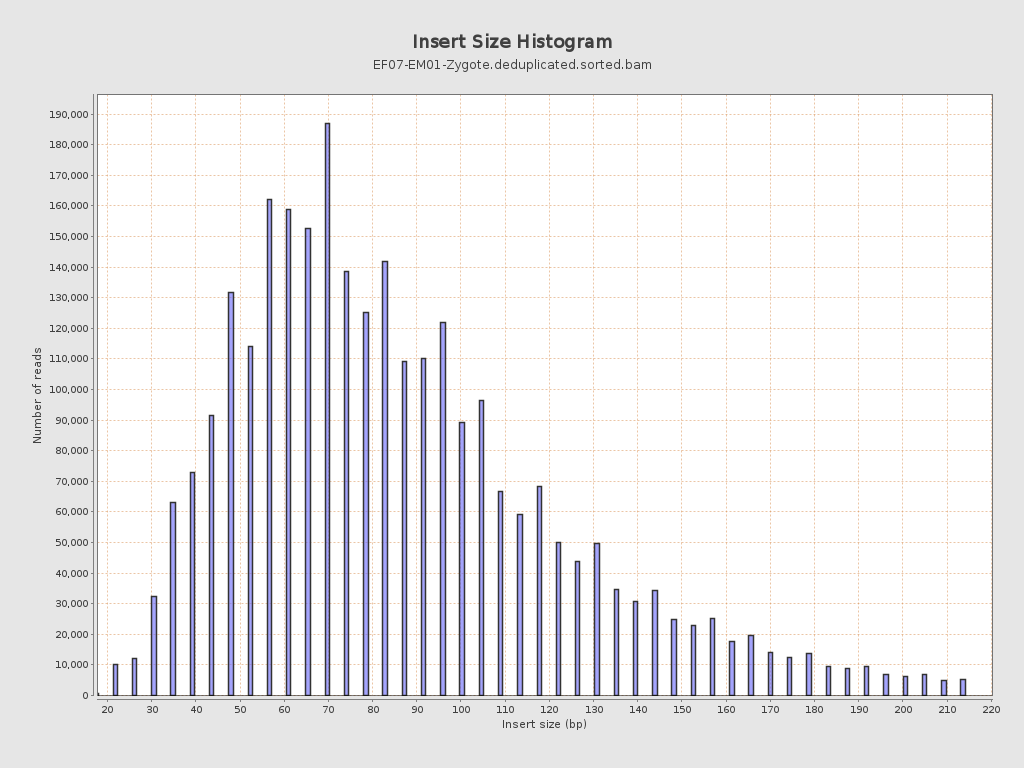Click the 140,000 y-axis tick label
This screenshot has width=1024, height=768.
point(69,267)
